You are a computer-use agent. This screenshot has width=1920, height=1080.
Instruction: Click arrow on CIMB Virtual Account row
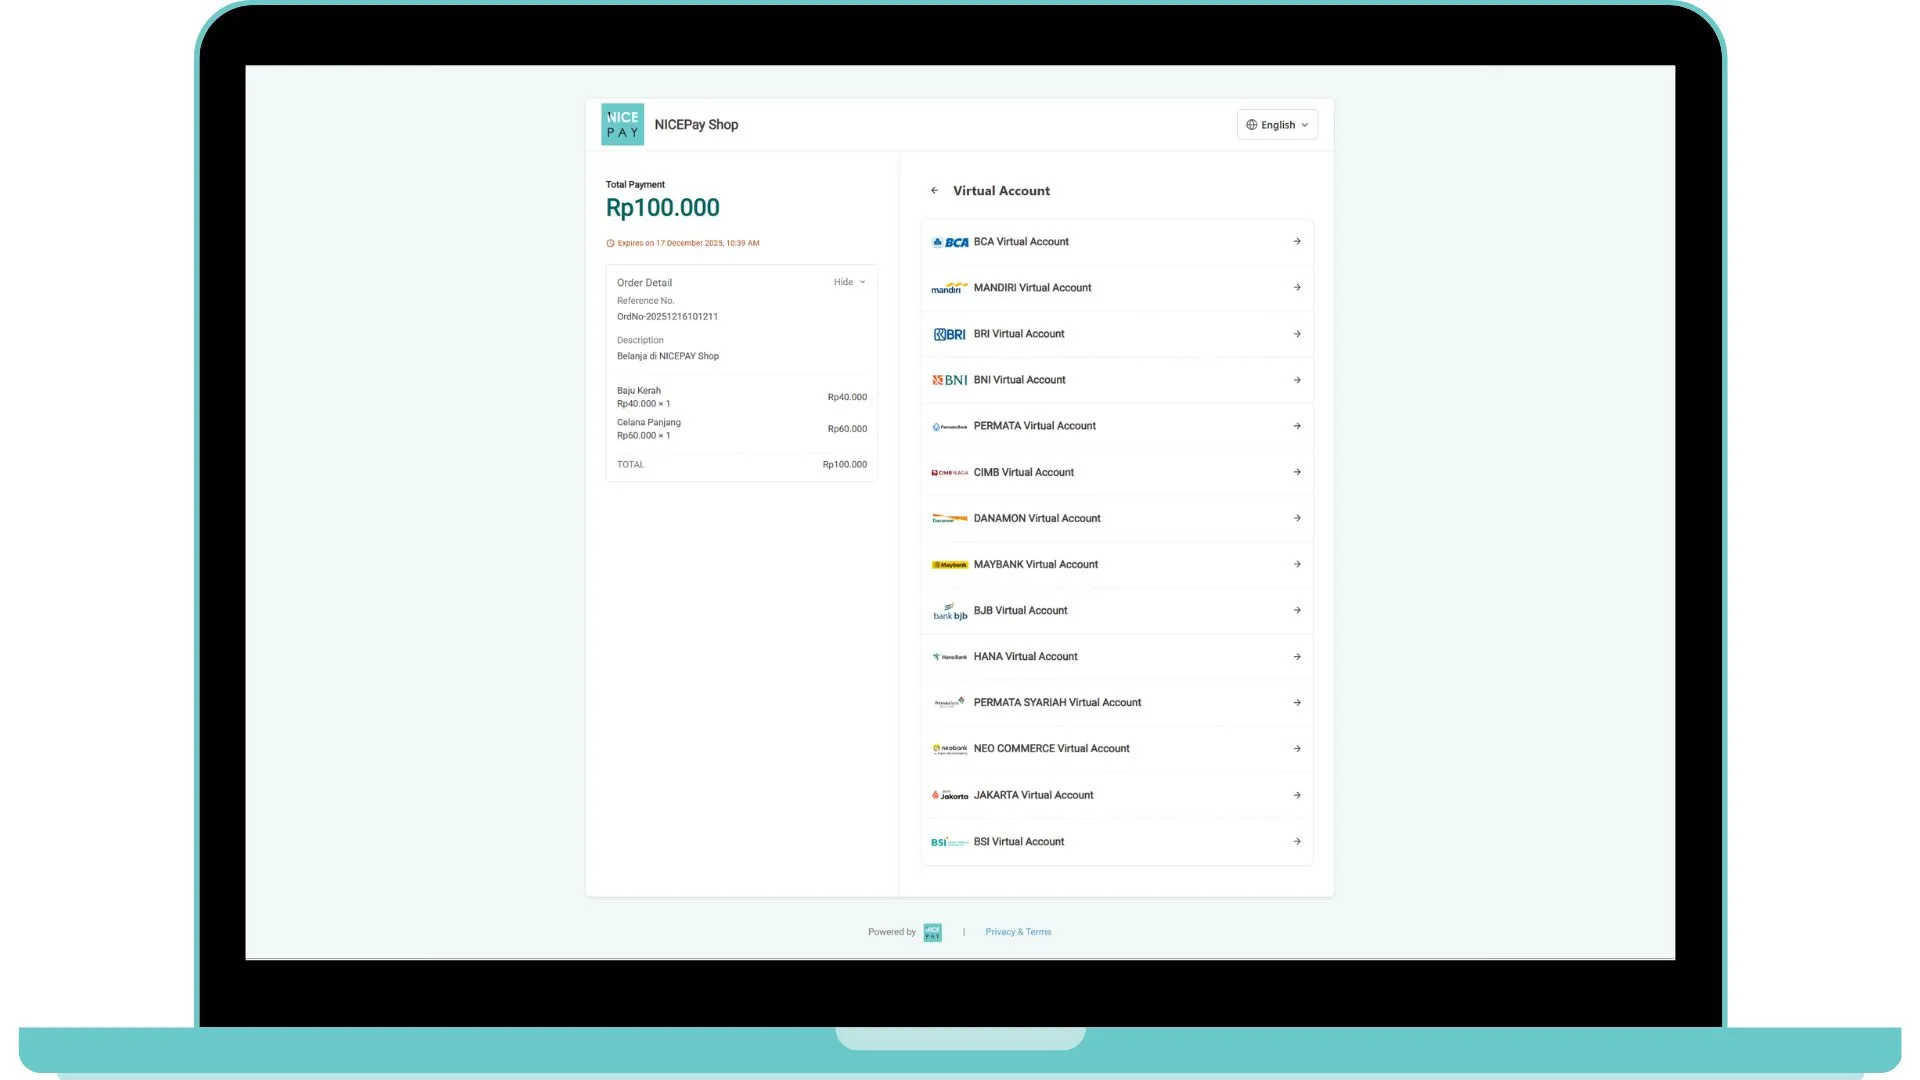[1297, 472]
